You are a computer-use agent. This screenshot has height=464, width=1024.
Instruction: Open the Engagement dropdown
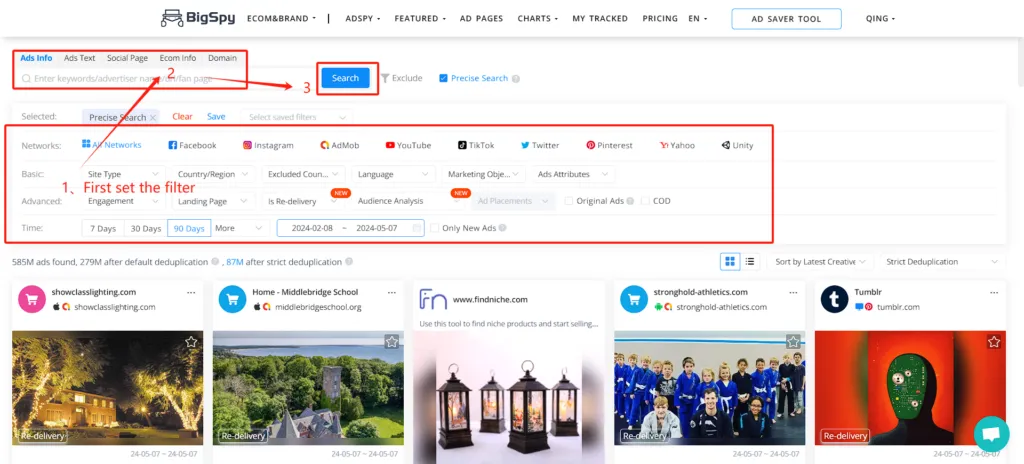click(x=123, y=201)
